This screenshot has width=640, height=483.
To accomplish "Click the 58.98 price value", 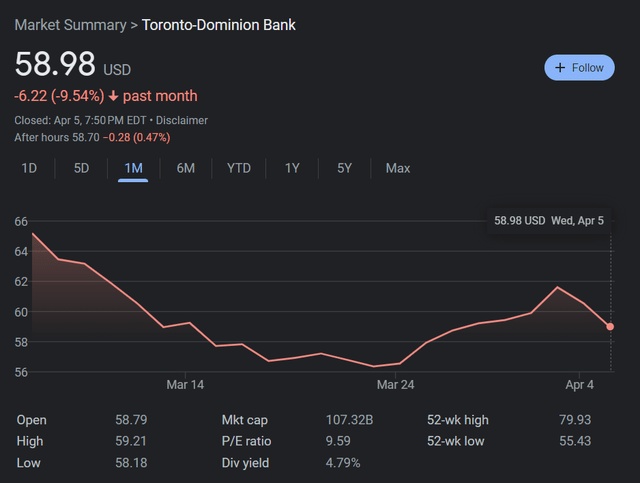I will [55, 64].
